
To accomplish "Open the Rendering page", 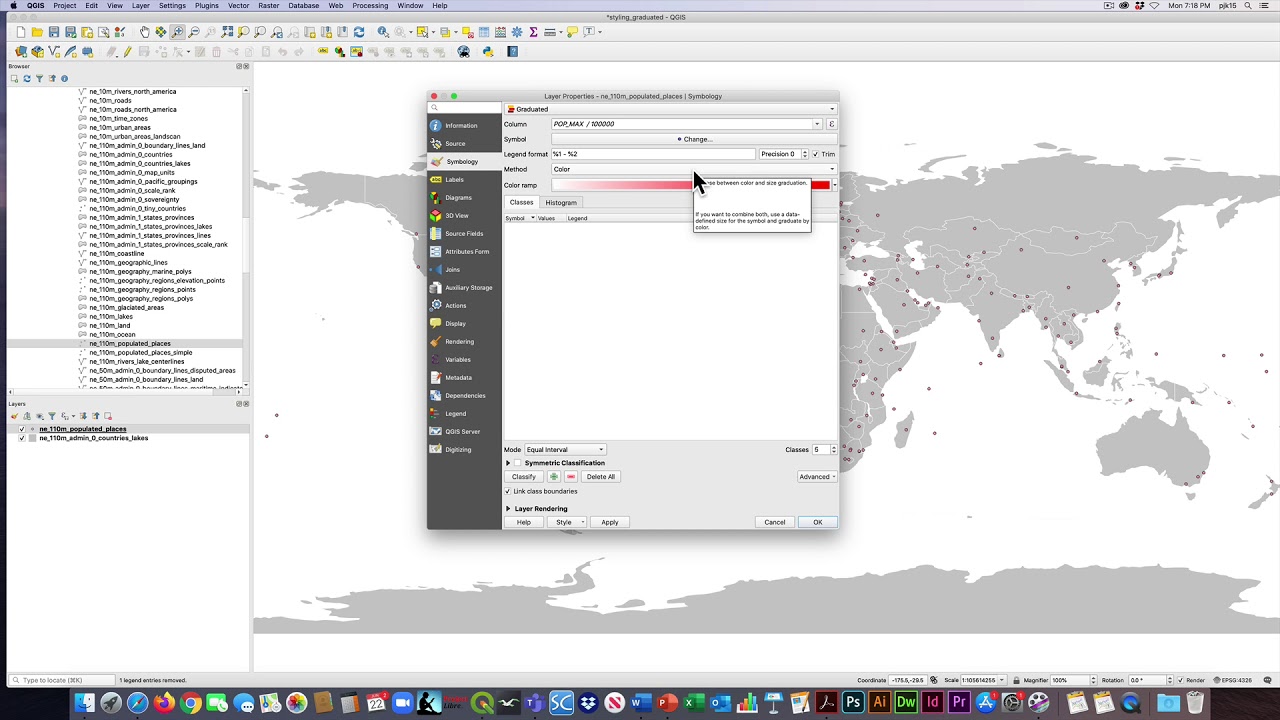I will click(x=464, y=342).
